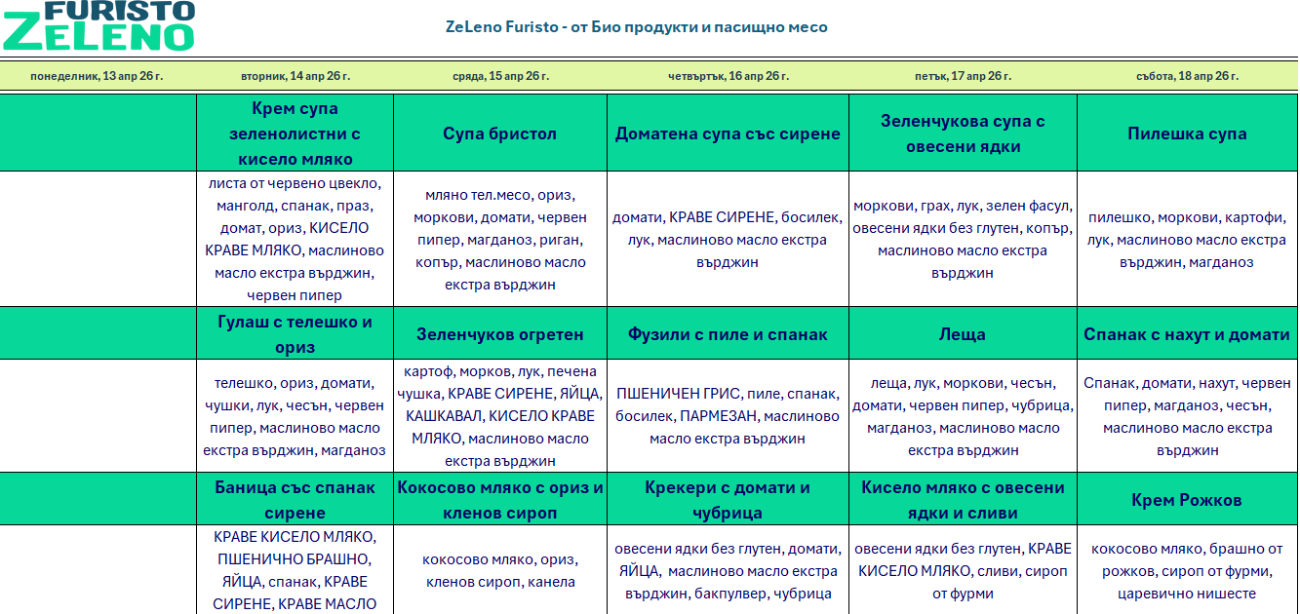Open 'Зеленчуков огретен' dish
This screenshot has height=614, width=1300.
[500, 332]
